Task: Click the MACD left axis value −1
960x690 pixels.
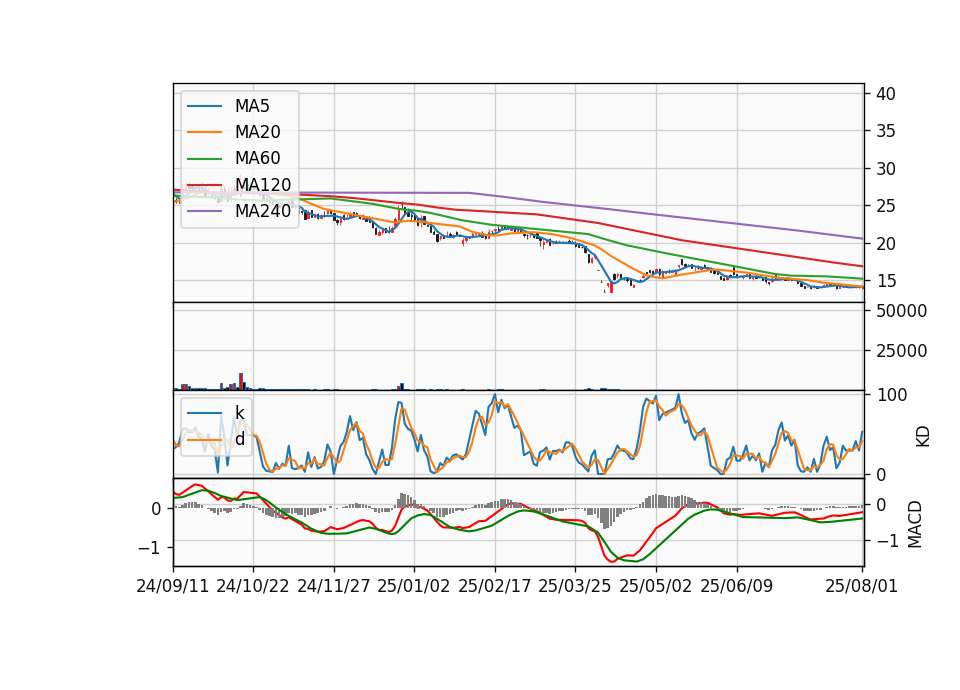Action: click(x=149, y=547)
